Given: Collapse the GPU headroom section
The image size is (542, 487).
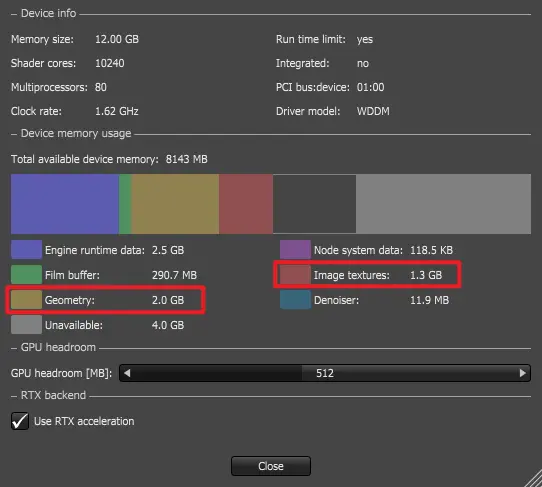Looking at the screenshot, I should pos(14,348).
